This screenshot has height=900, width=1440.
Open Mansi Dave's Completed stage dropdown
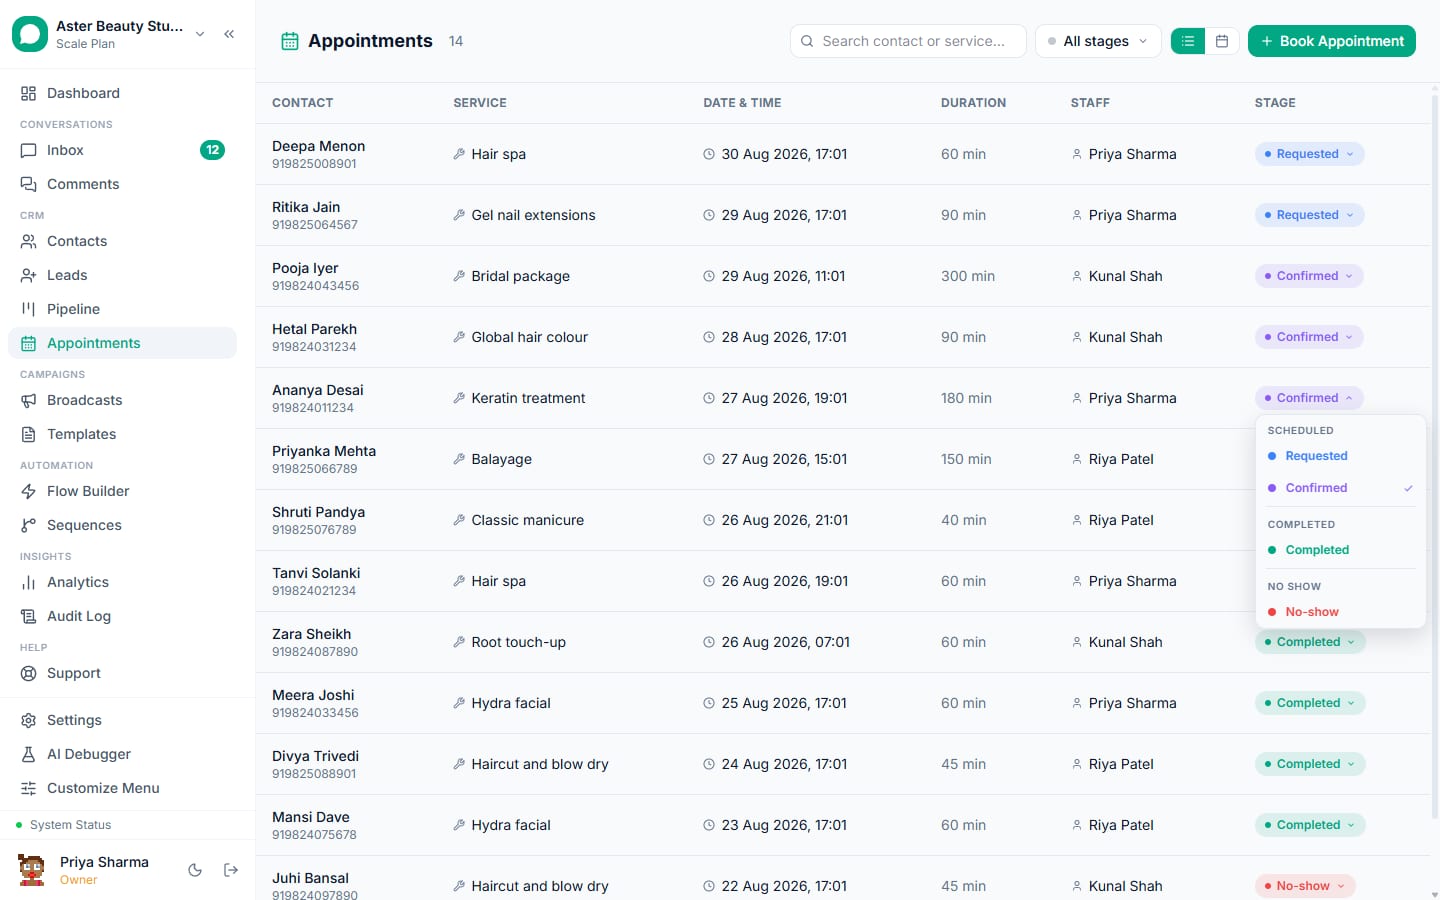click(x=1310, y=825)
